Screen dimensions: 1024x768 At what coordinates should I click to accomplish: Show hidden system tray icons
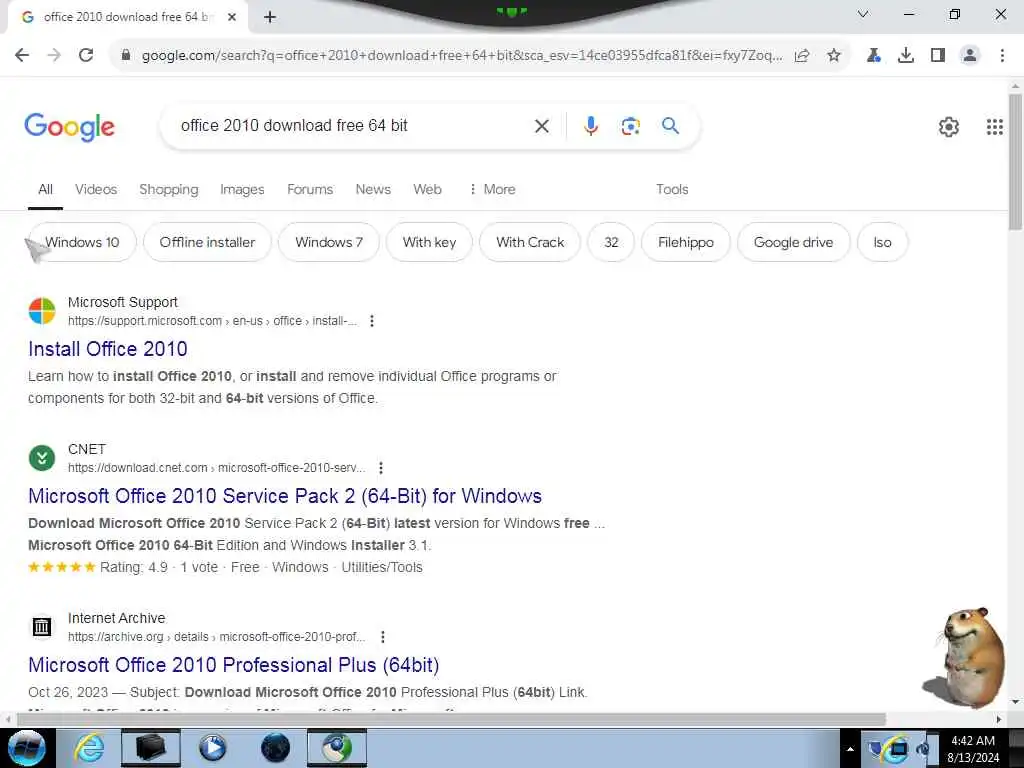(x=850, y=749)
